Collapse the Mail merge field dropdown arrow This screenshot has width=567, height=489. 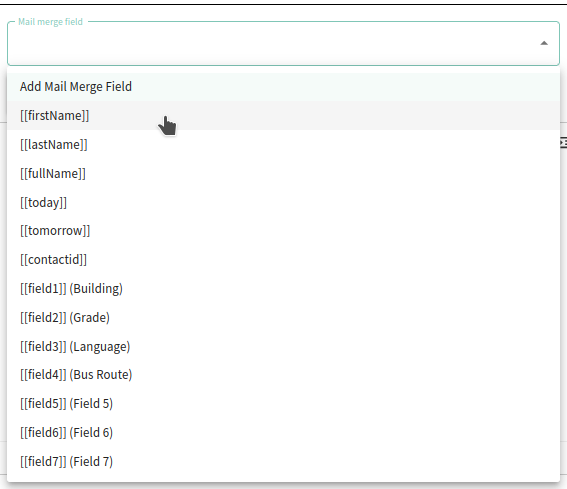[543, 43]
